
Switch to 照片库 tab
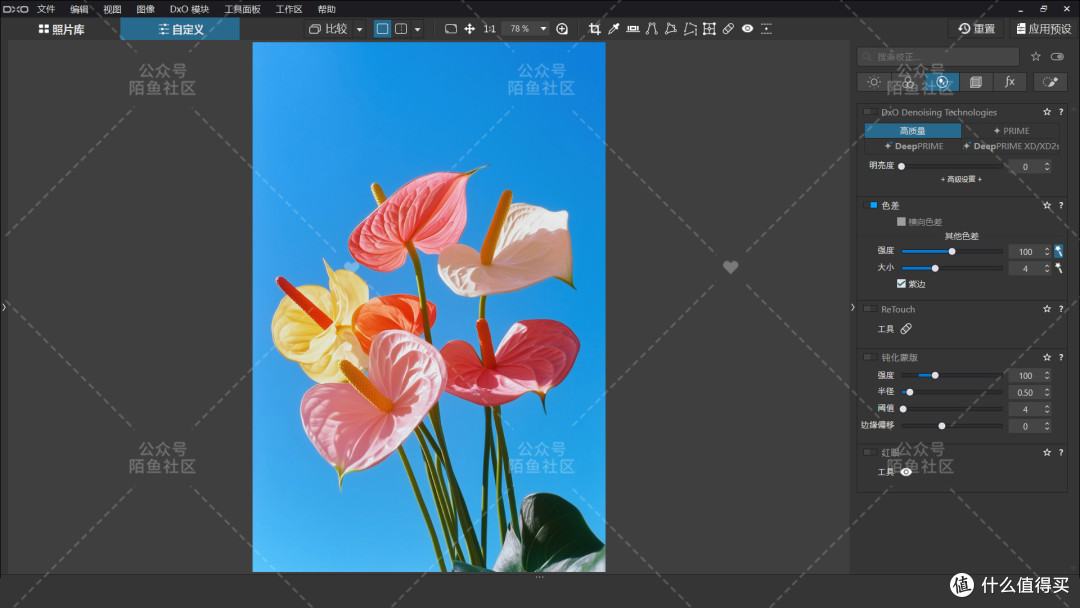pyautogui.click(x=61, y=30)
